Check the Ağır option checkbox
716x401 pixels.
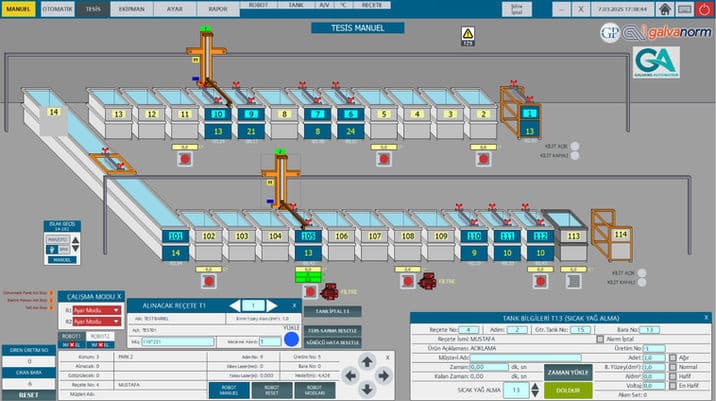[x=672, y=357]
